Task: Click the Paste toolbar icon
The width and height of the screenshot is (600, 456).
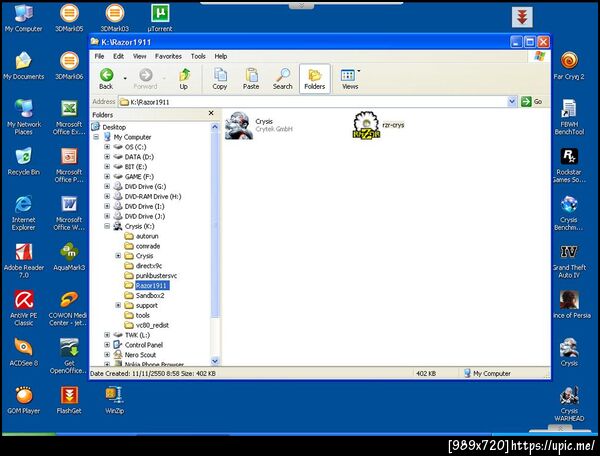Action: pos(251,79)
